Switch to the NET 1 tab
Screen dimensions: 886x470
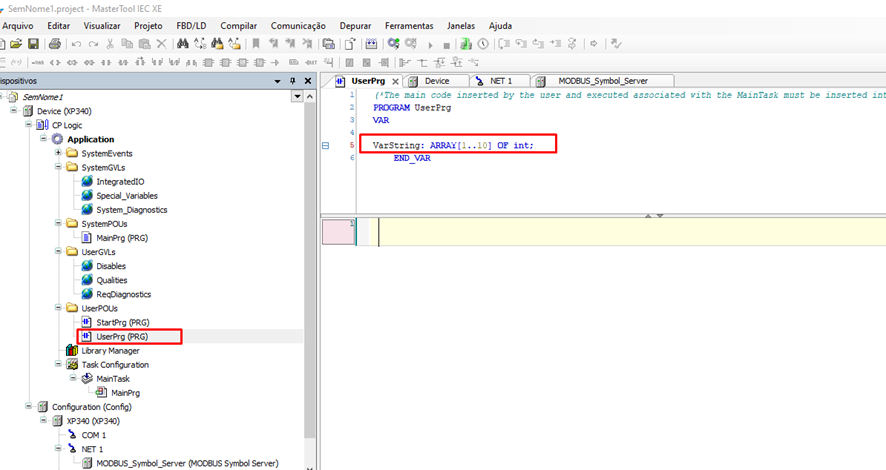pos(500,80)
